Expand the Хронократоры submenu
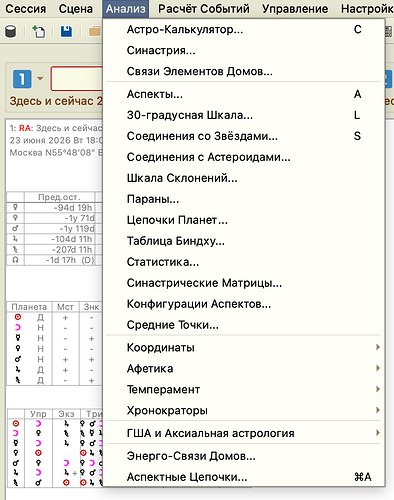Screen dimensions: 394x500 [x=244, y=410]
